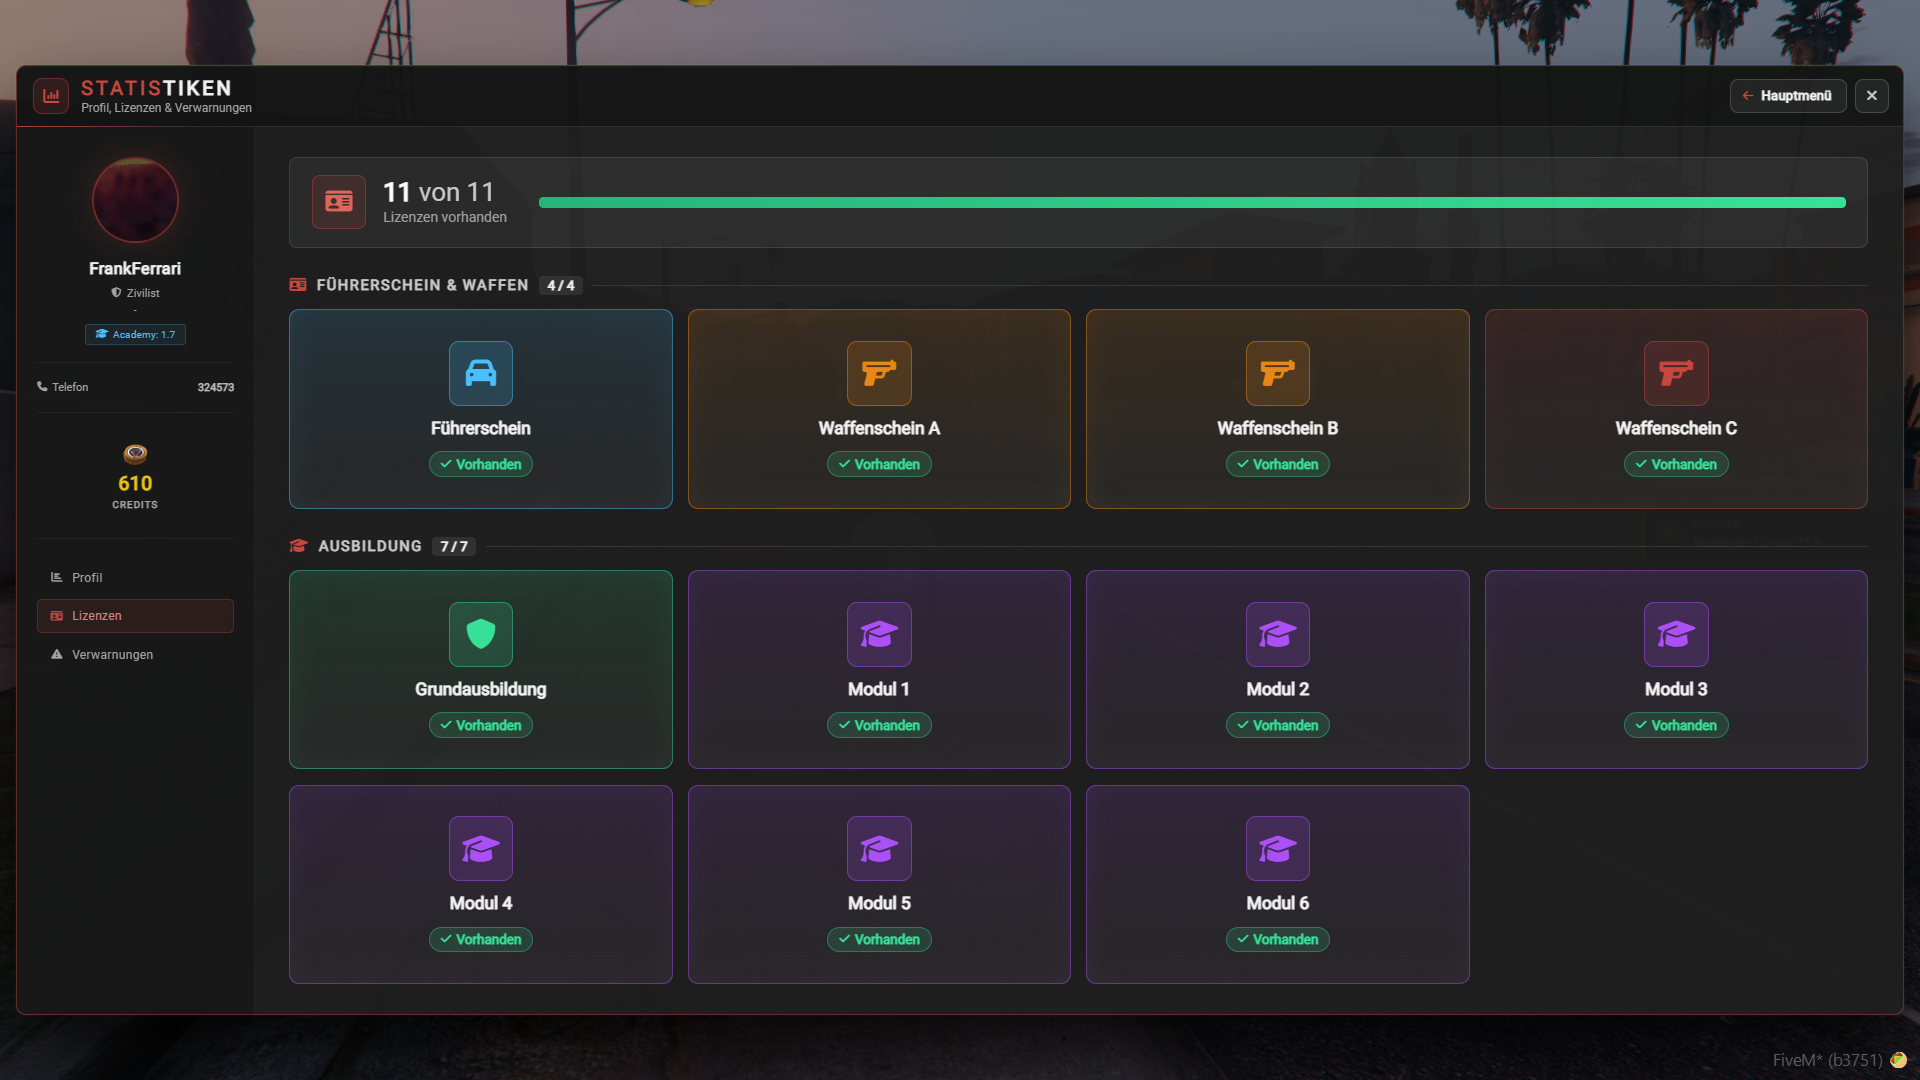Viewport: 1920px width, 1080px height.
Task: Click the Modul 5 graduation cap icon
Action: [x=879, y=848]
